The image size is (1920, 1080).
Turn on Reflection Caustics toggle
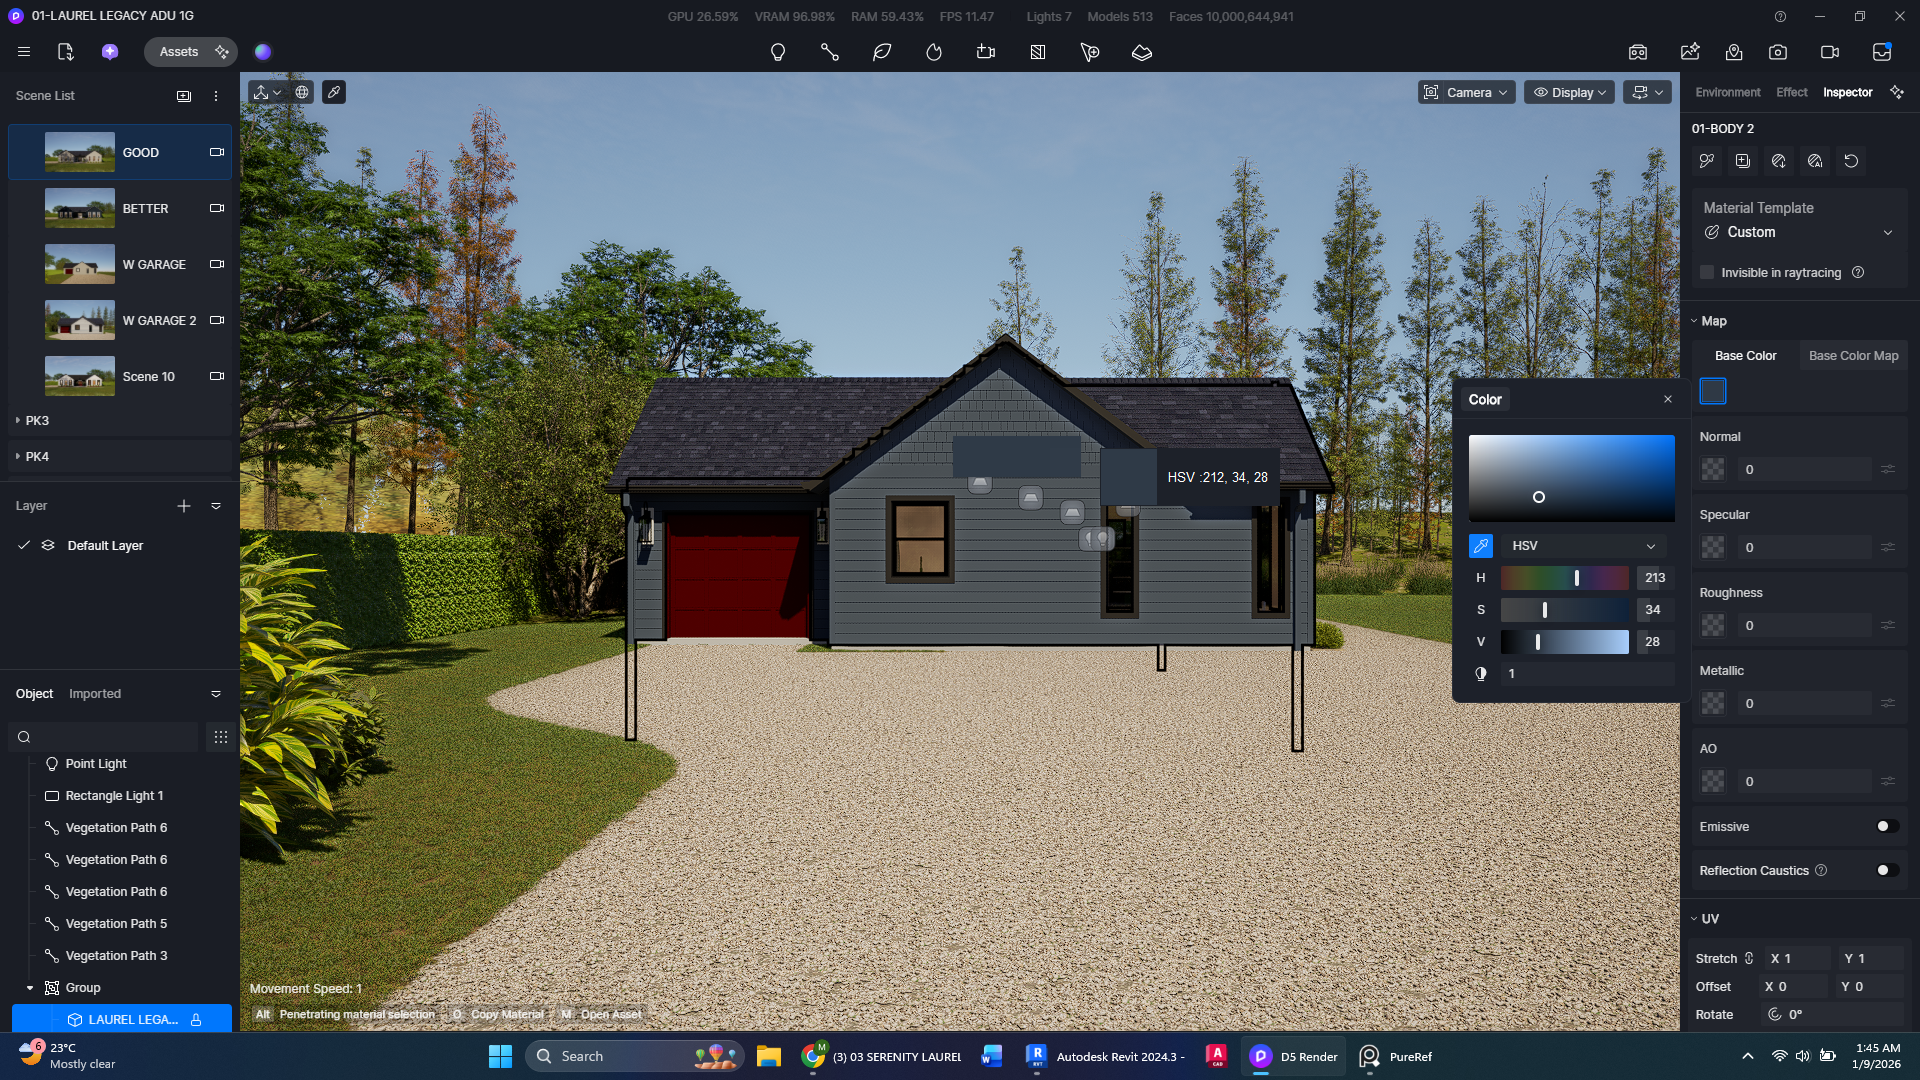[1886, 870]
